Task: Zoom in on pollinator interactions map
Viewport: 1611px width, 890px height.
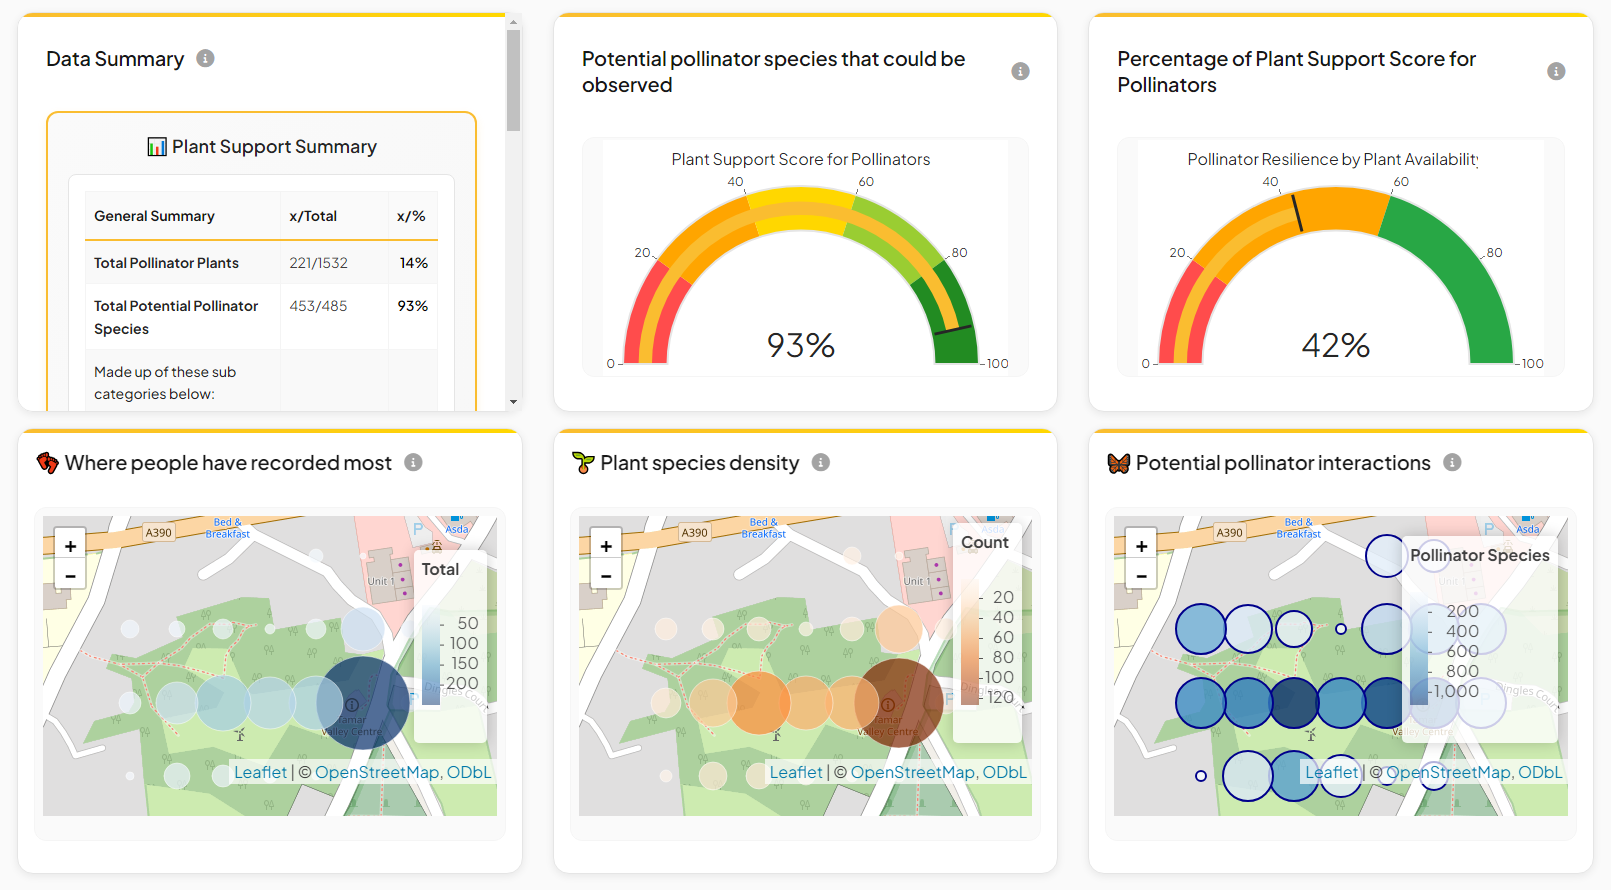Action: pos(1141,546)
